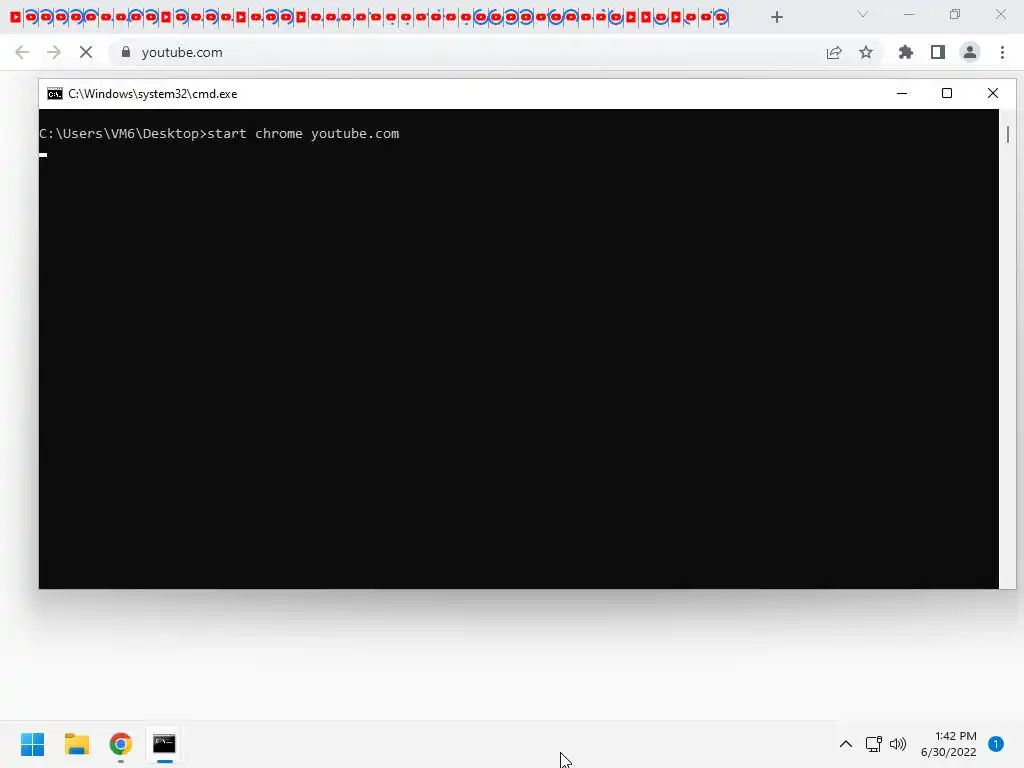
Task: Go back in Chrome history
Action: (22, 52)
